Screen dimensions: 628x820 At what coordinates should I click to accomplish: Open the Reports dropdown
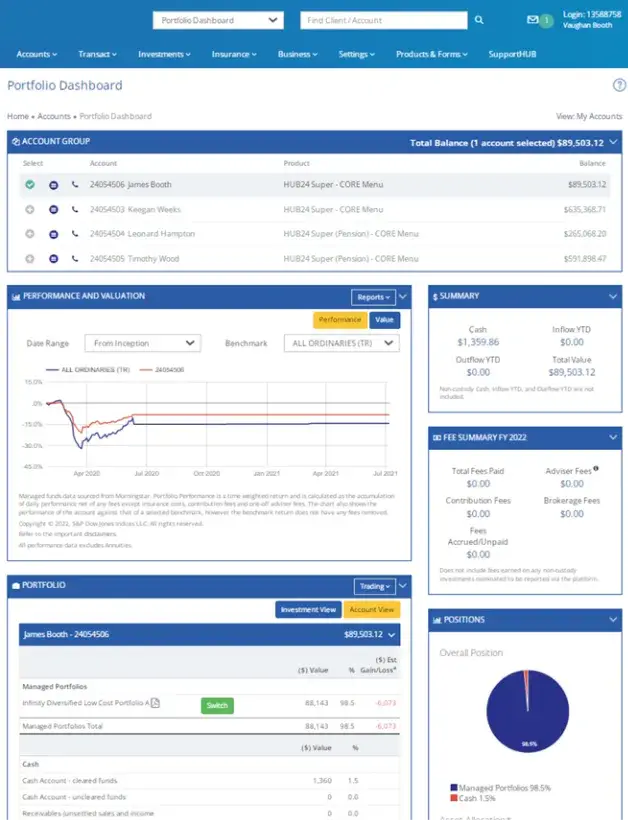[373, 297]
